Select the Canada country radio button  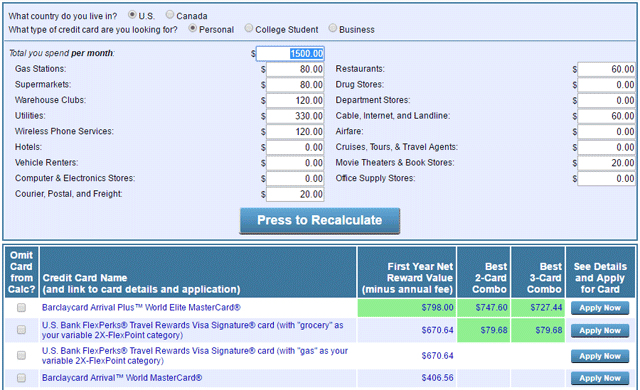(x=170, y=15)
